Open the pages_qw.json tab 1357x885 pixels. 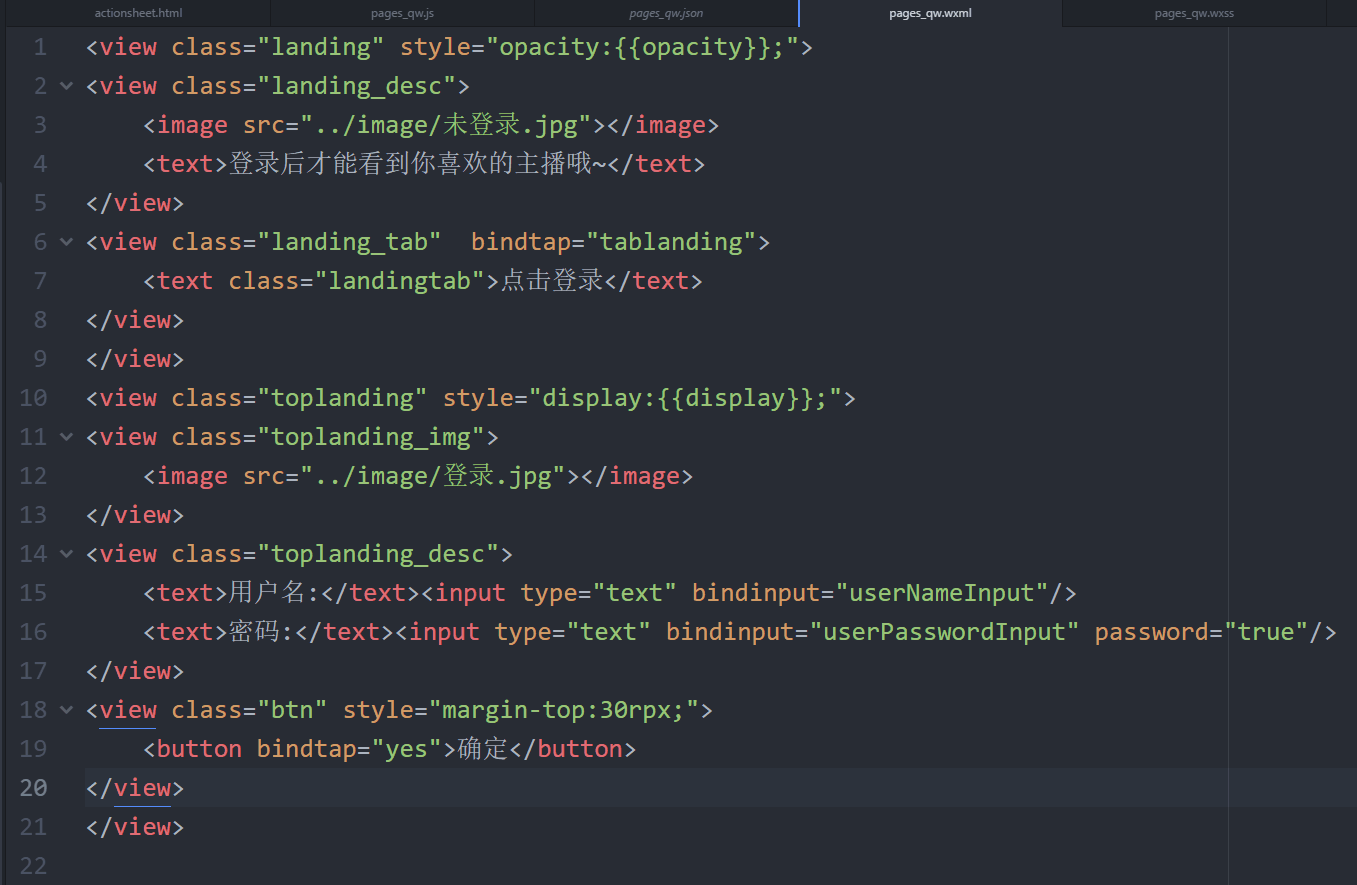click(666, 13)
